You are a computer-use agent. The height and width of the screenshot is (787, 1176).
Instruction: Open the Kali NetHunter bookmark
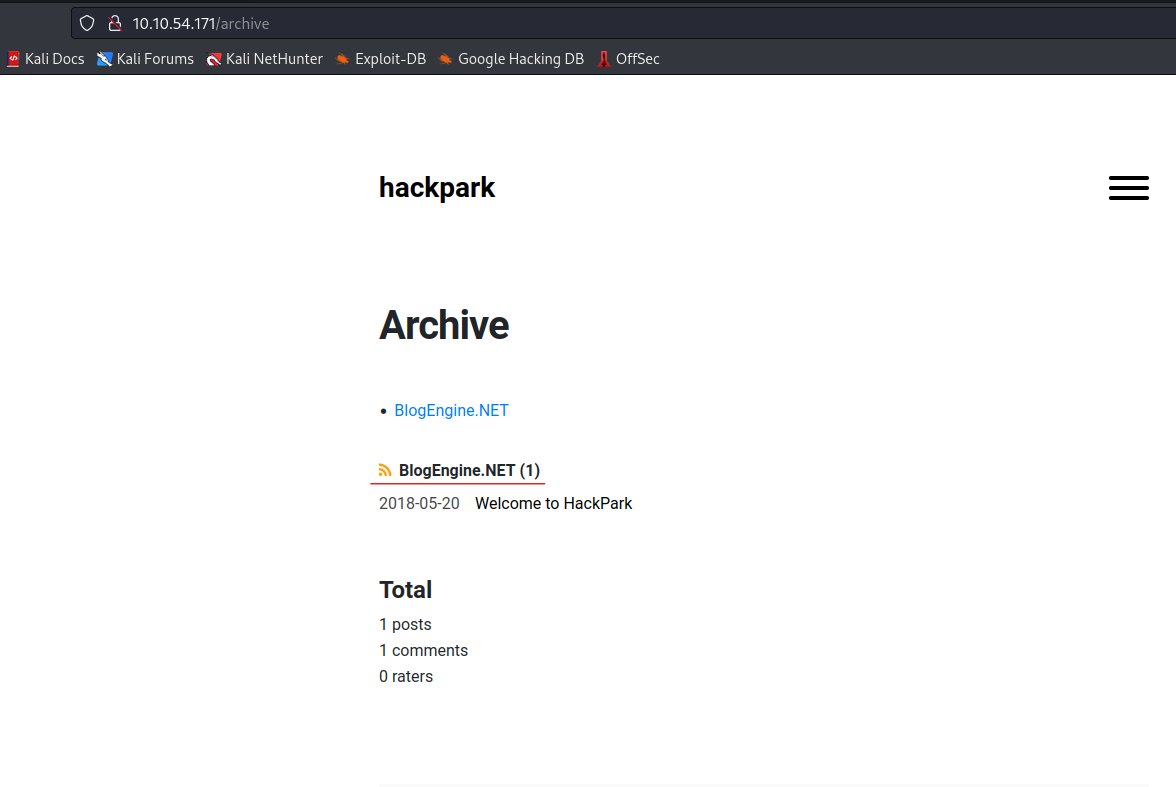[x=265, y=59]
